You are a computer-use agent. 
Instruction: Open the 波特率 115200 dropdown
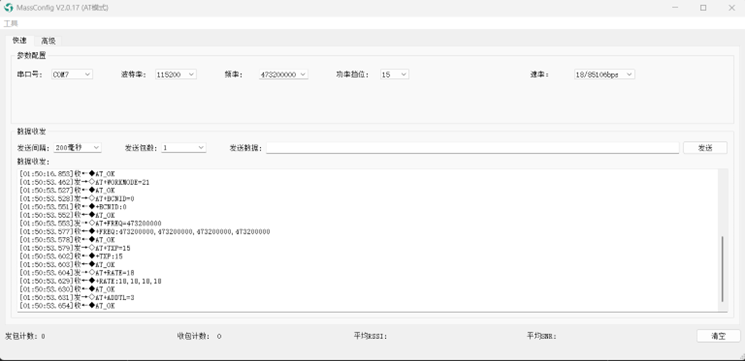click(x=176, y=75)
